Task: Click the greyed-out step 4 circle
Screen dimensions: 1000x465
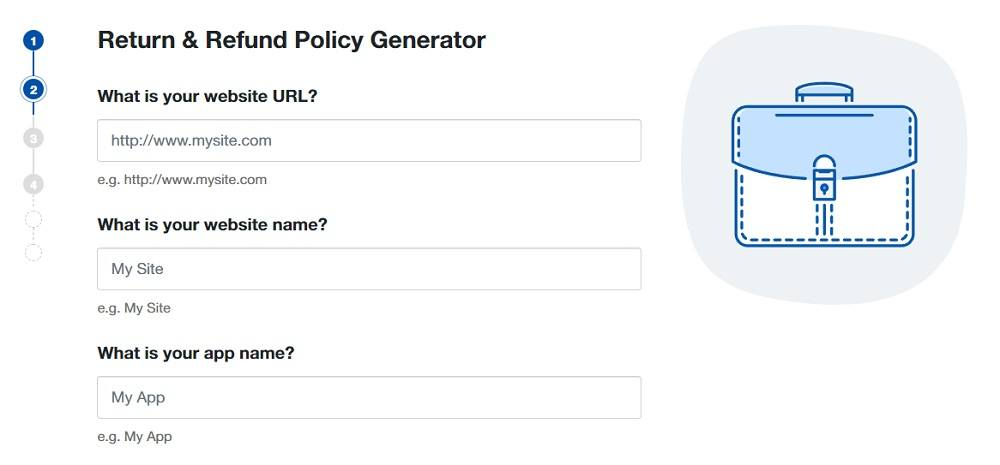Action: tap(34, 184)
